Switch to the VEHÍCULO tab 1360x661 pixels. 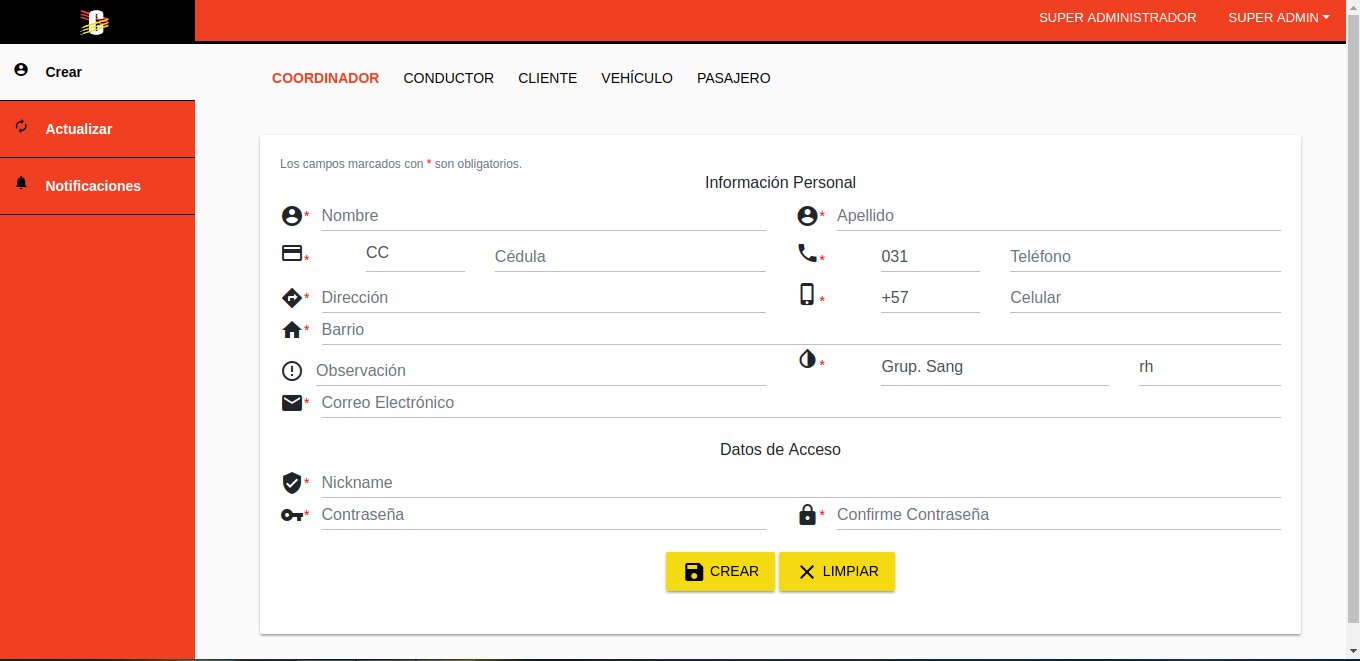click(x=637, y=78)
